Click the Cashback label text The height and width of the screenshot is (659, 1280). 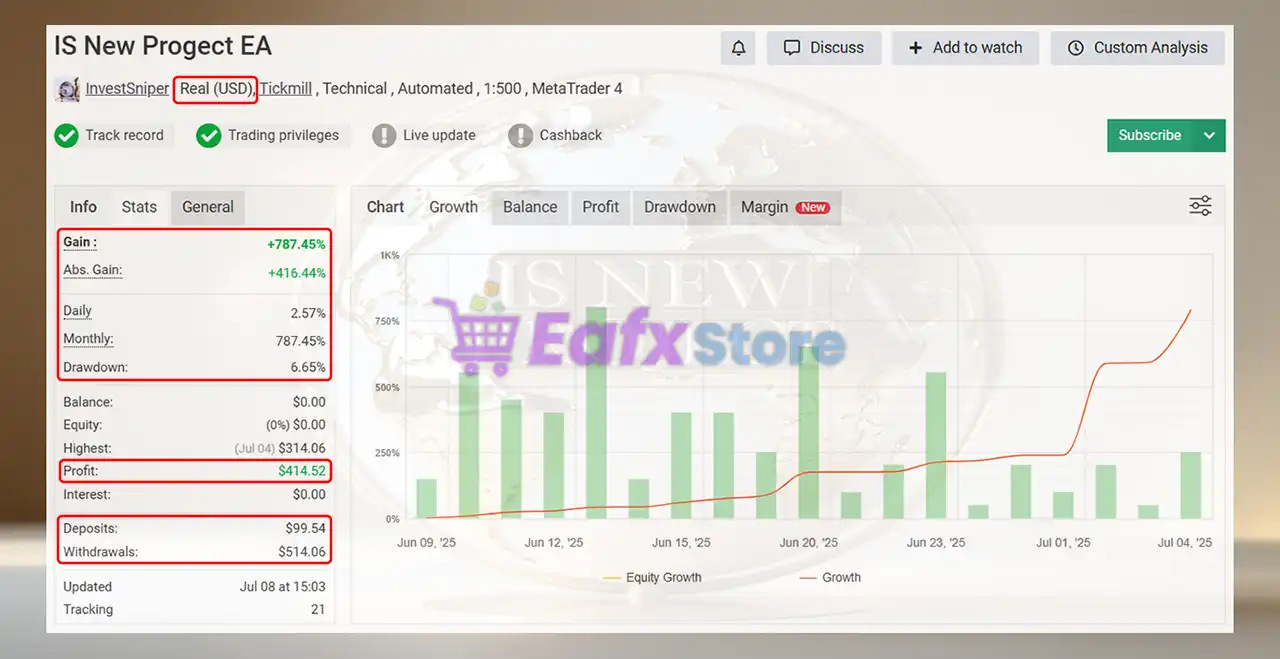coord(571,135)
